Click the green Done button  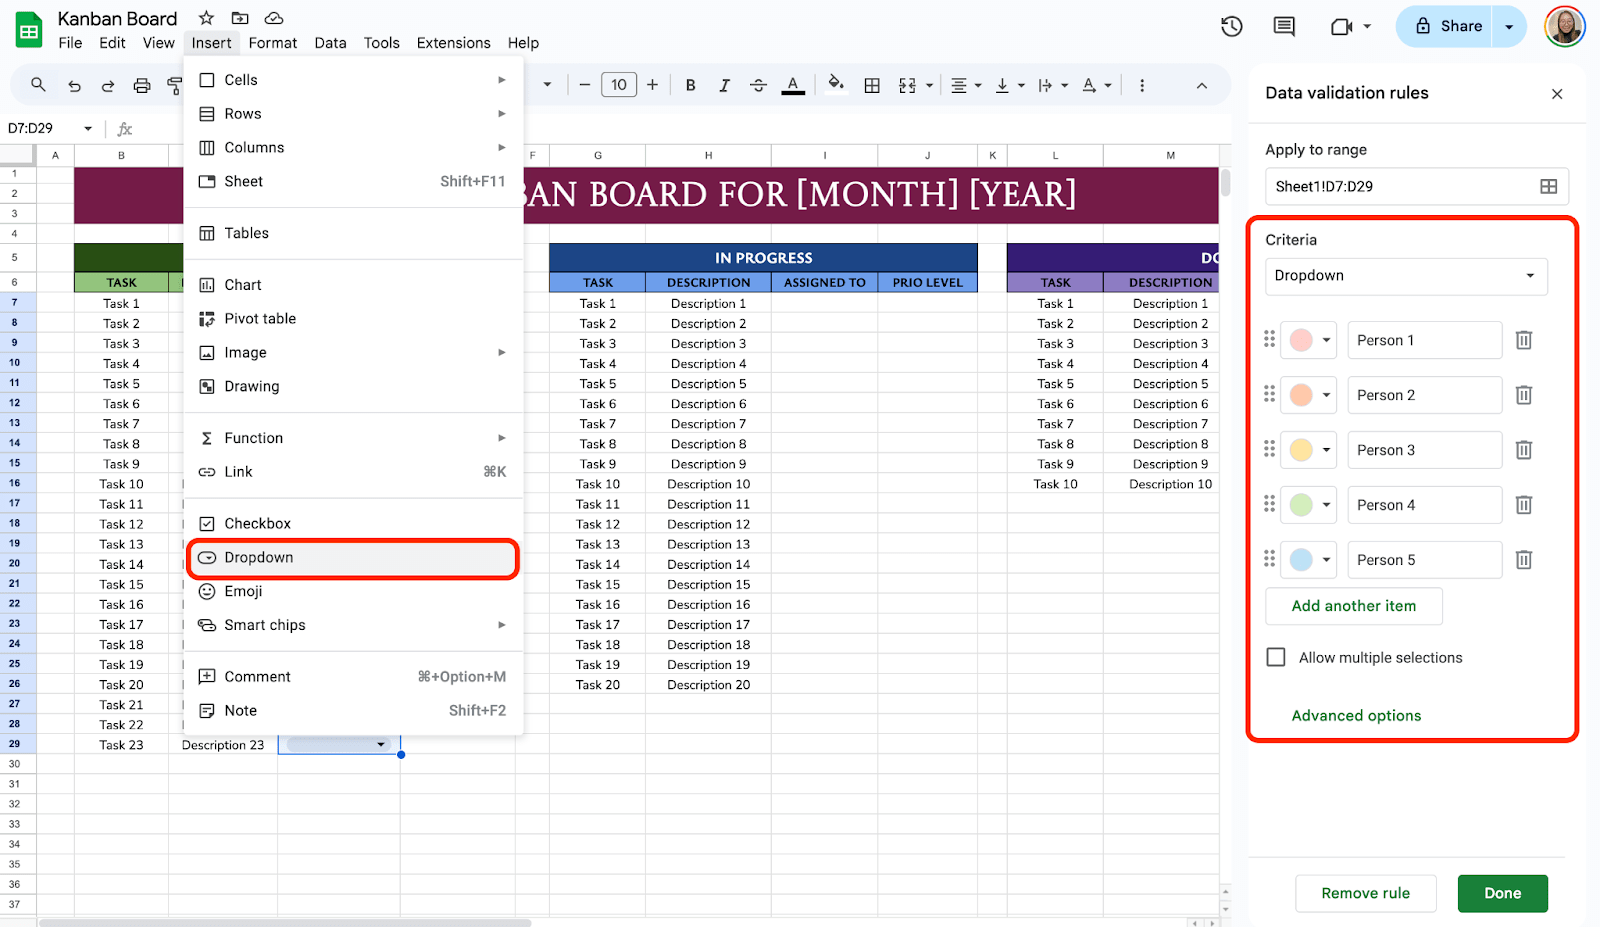[x=1502, y=893]
